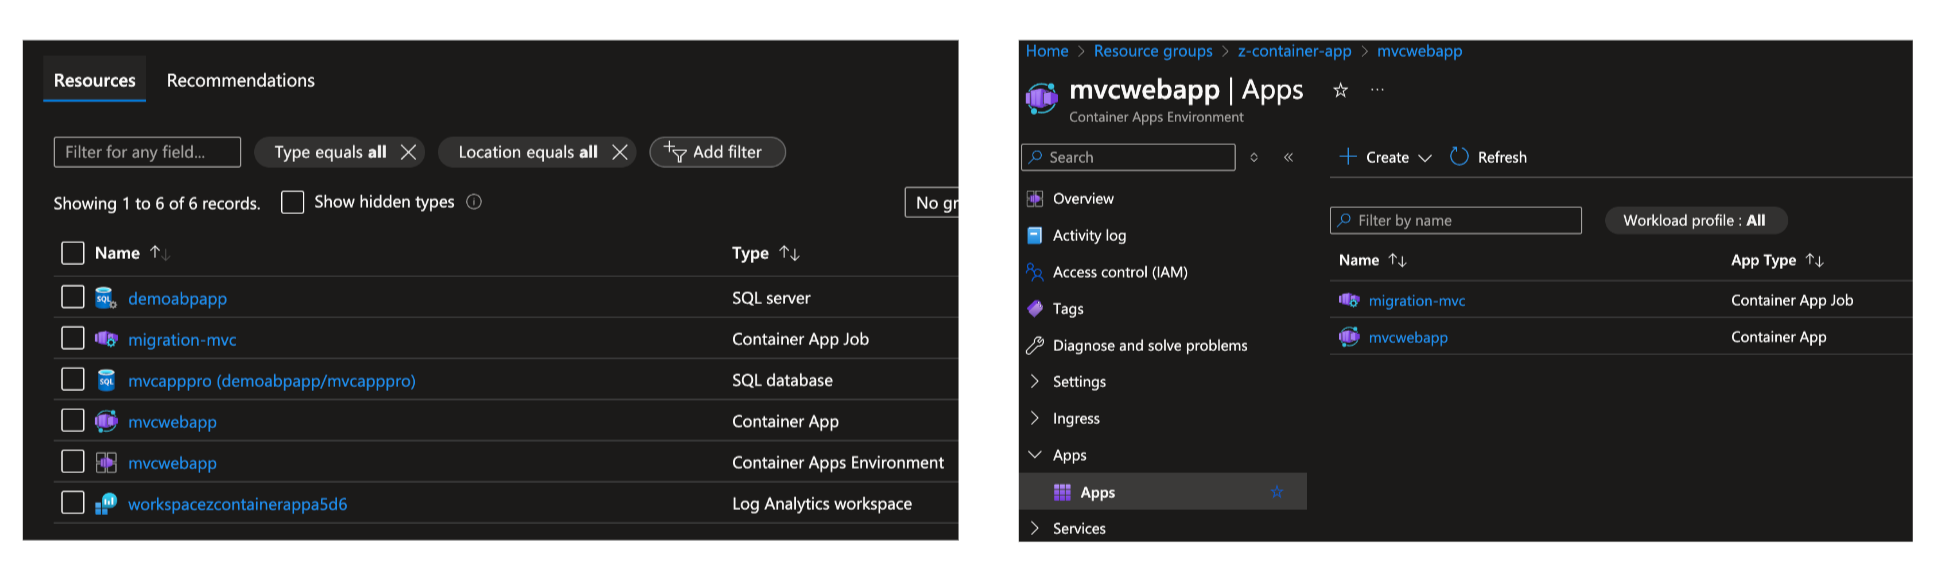Check the workspacezcontainerappa5d6 row checkbox
Image resolution: width=1944 pixels, height=586 pixels.
pos(73,502)
